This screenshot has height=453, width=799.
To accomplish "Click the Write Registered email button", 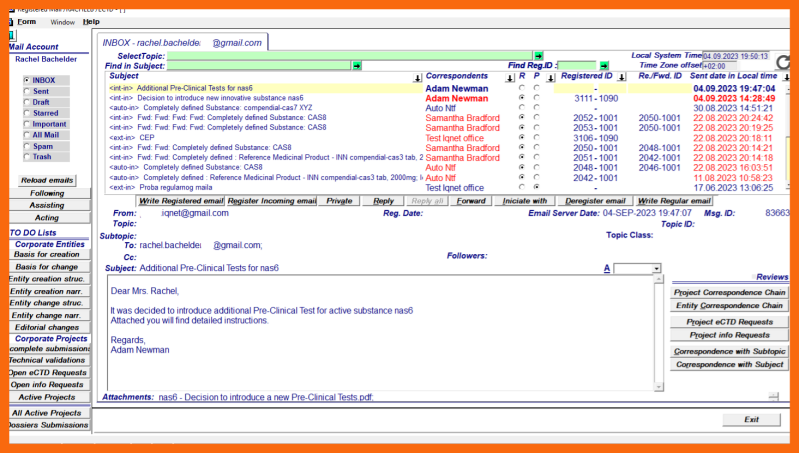I will pos(181,201).
